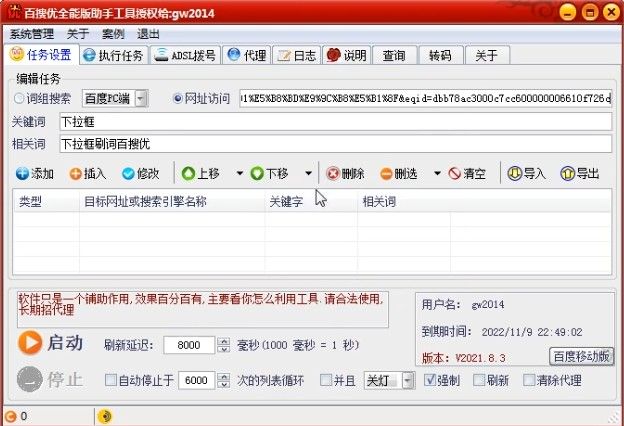Expand the 下移 dropdown arrow
624x426 pixels.
coord(308,173)
